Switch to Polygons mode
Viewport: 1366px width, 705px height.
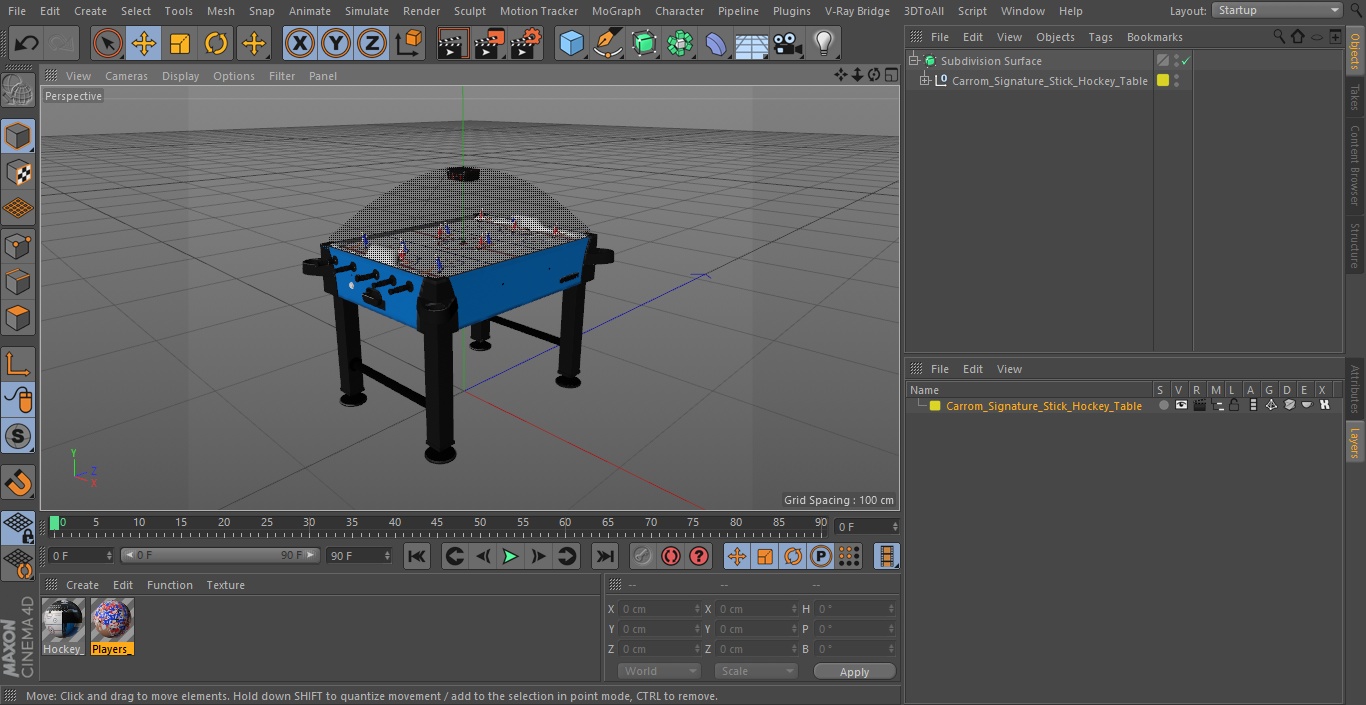[x=18, y=318]
